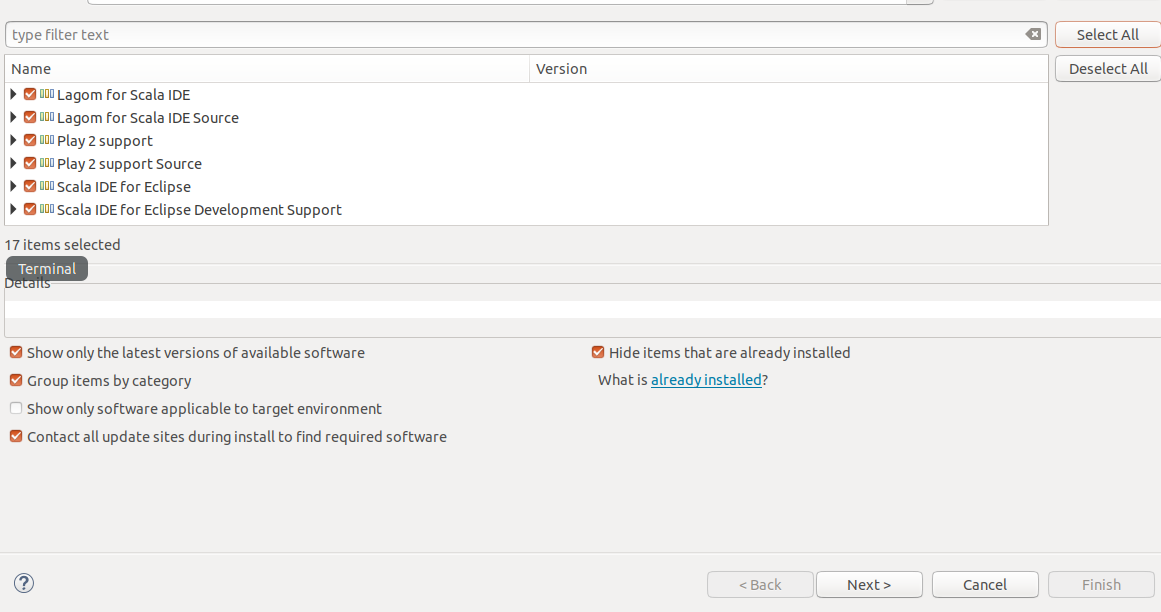Expand the Play 2 support Source node
Viewport: 1161px width, 612px height.
click(13, 163)
